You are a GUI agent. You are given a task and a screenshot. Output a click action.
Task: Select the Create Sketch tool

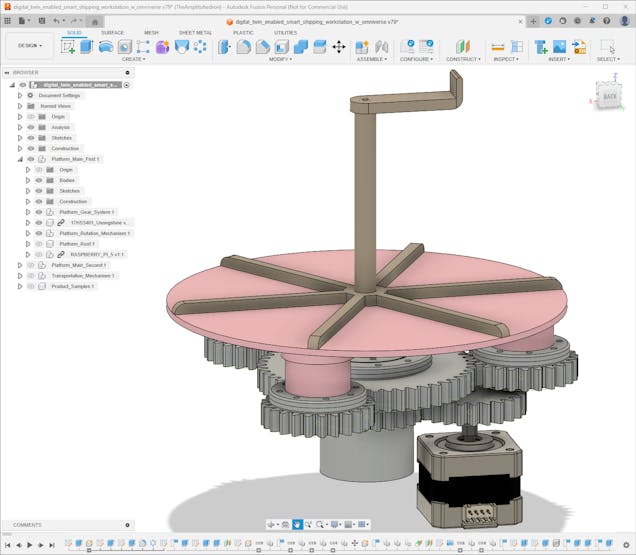(x=69, y=46)
